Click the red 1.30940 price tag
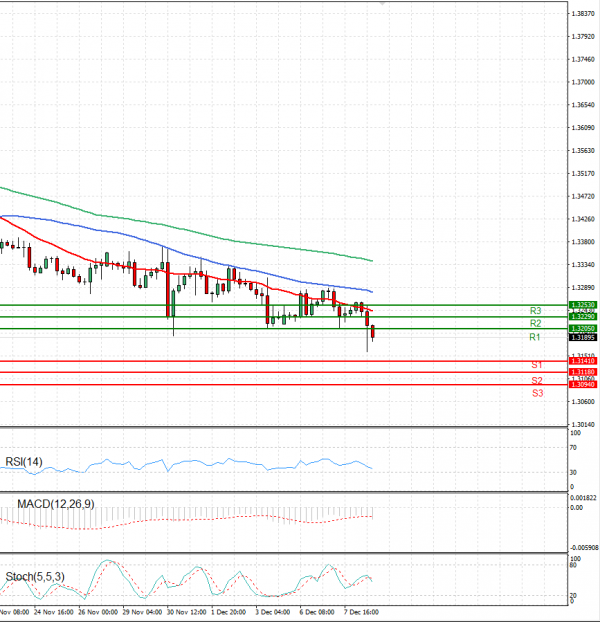This screenshot has height=622, width=600. point(583,384)
